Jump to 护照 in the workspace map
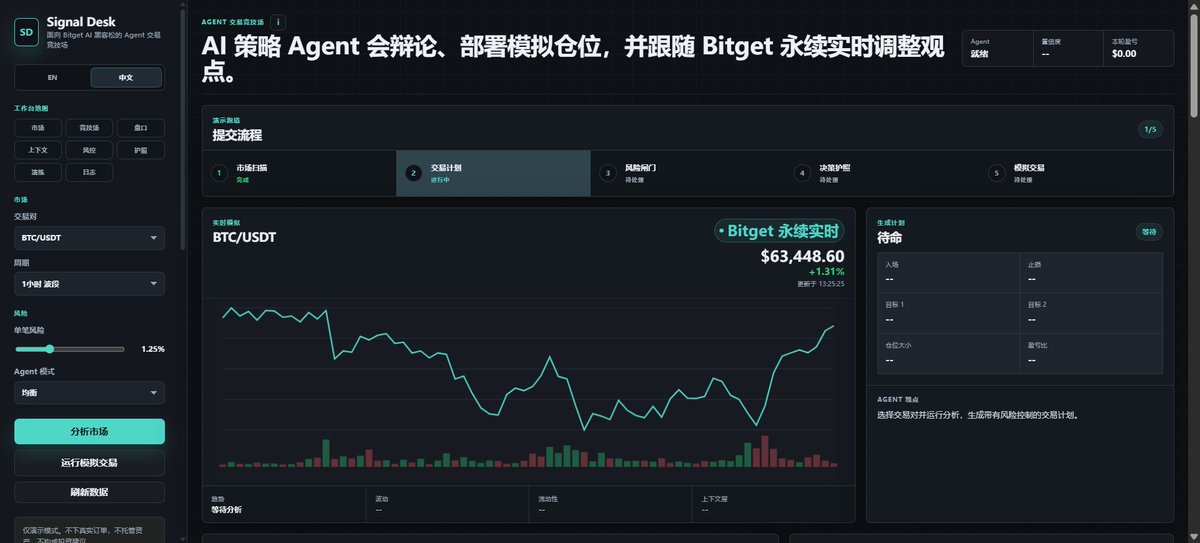Image resolution: width=1200 pixels, height=543 pixels. click(140, 150)
